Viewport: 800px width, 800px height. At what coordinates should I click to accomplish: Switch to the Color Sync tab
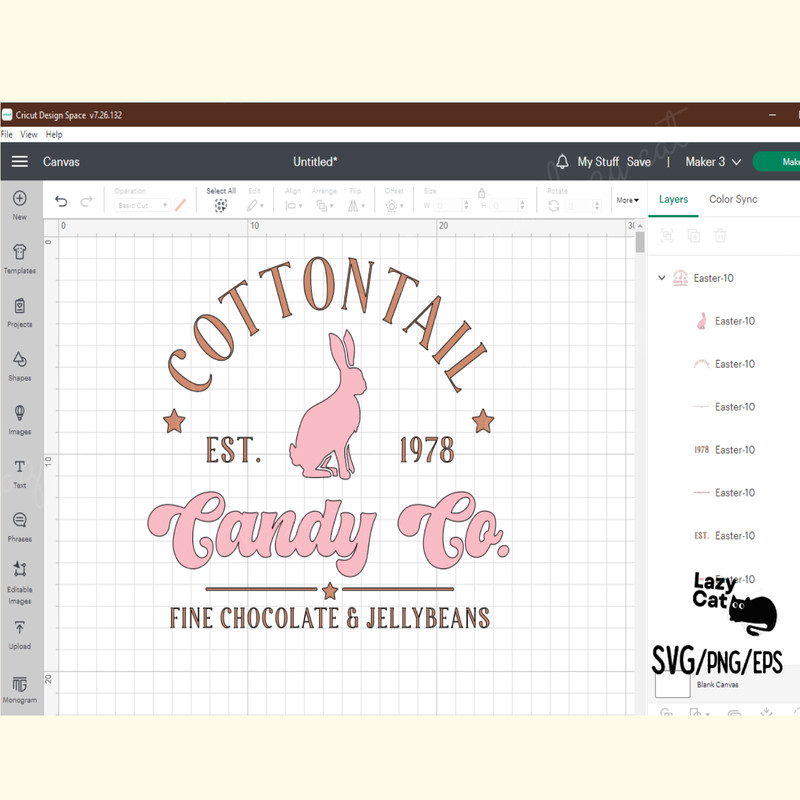[x=732, y=199]
